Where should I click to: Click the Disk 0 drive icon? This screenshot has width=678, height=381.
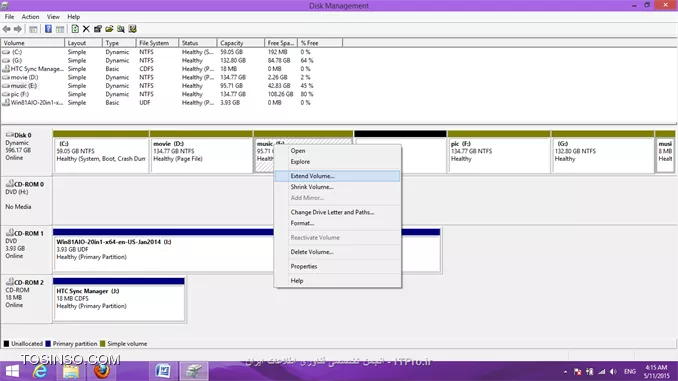pos(10,135)
